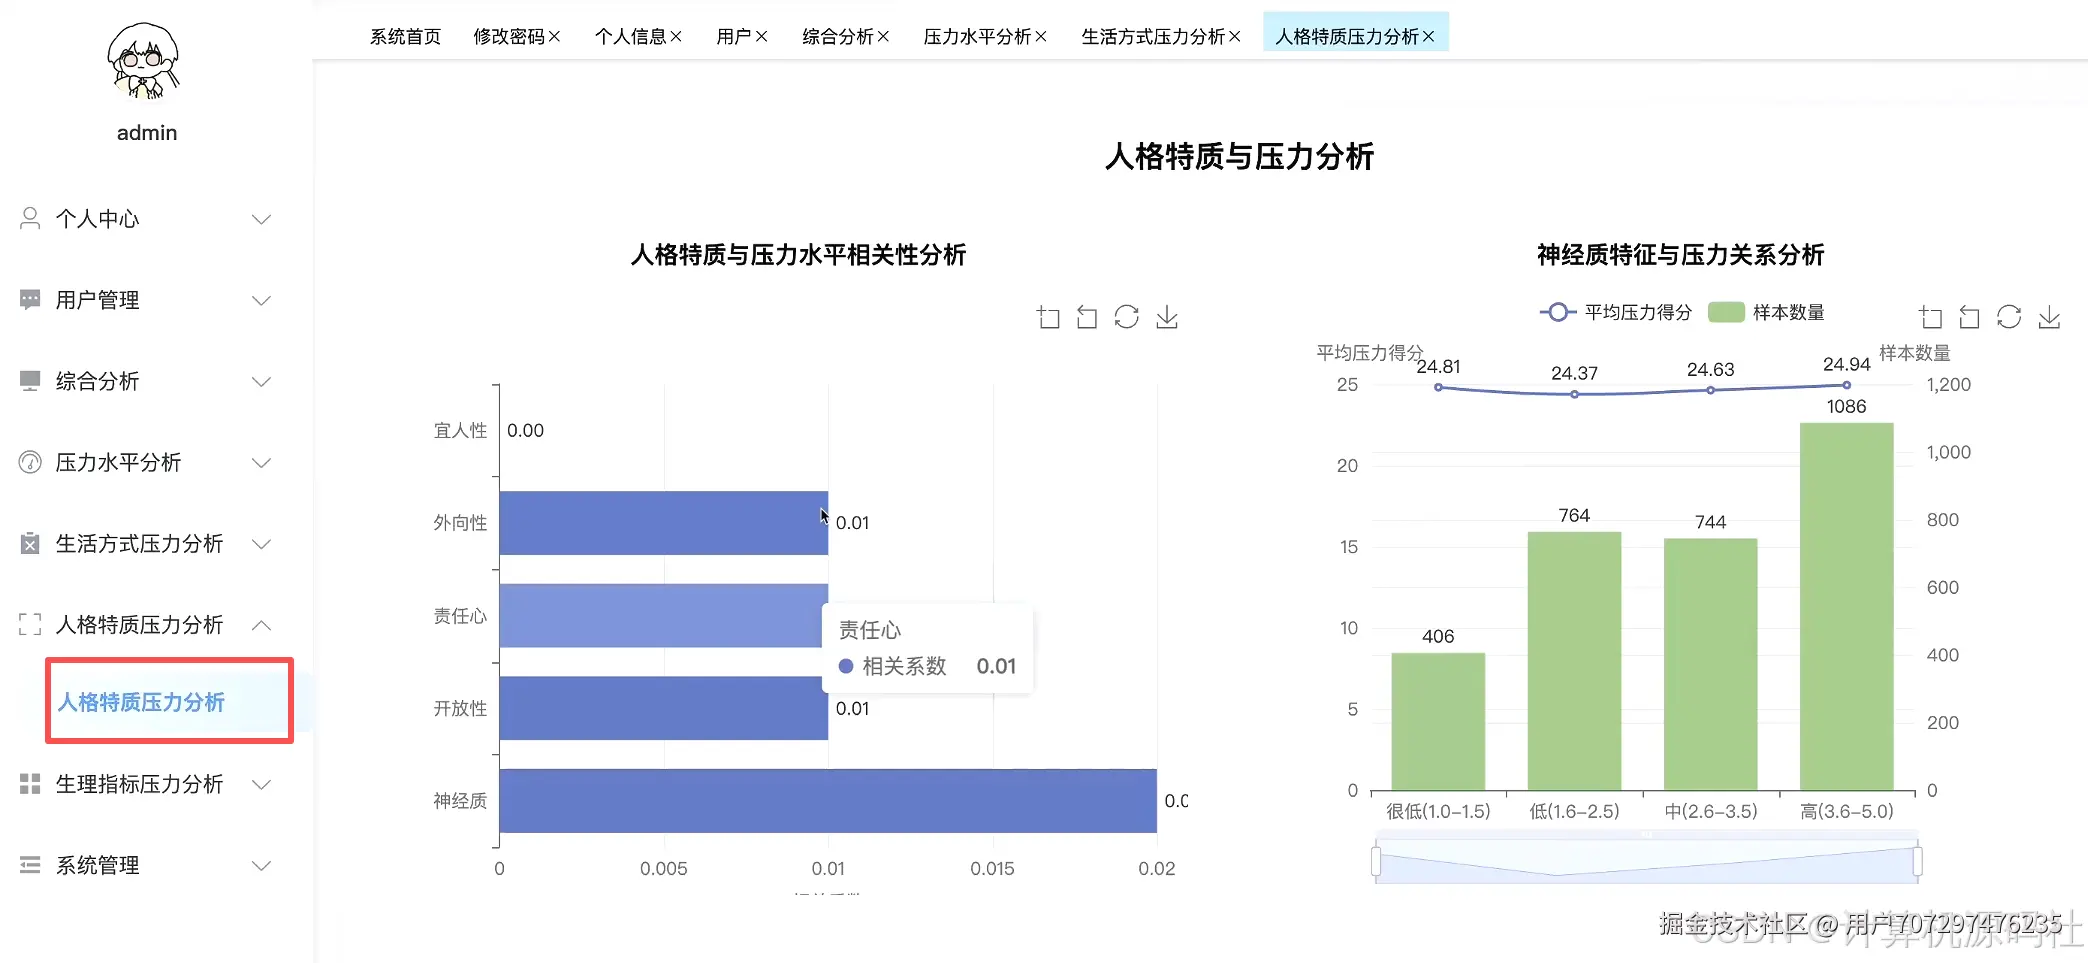Open the 压力水平分析 tab
This screenshot has height=963, width=2088.
975,36
